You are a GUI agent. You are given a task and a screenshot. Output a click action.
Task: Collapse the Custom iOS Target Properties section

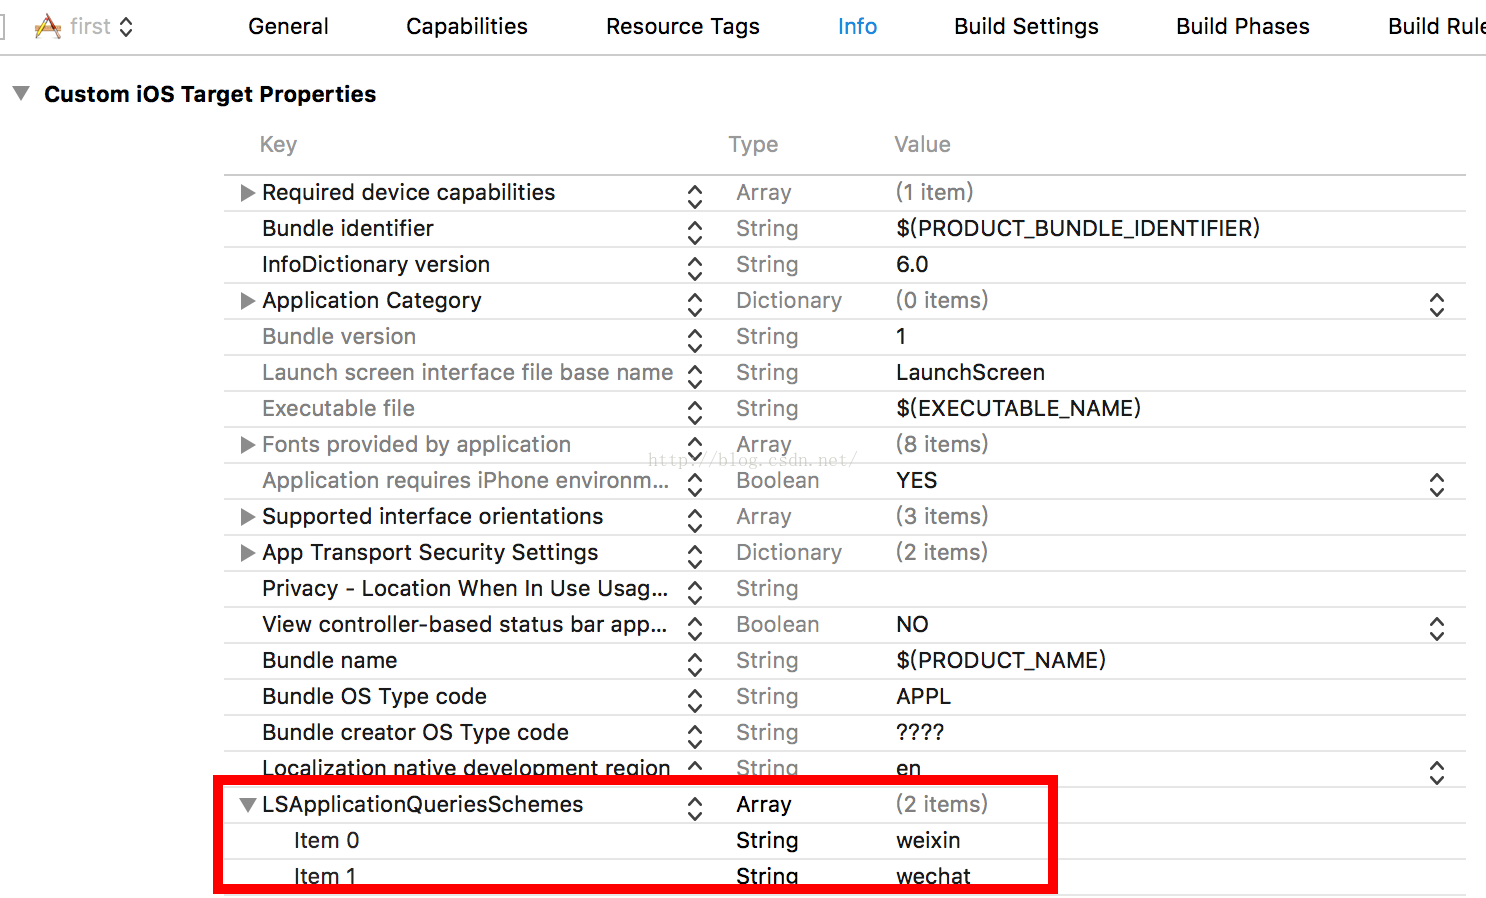tap(21, 94)
